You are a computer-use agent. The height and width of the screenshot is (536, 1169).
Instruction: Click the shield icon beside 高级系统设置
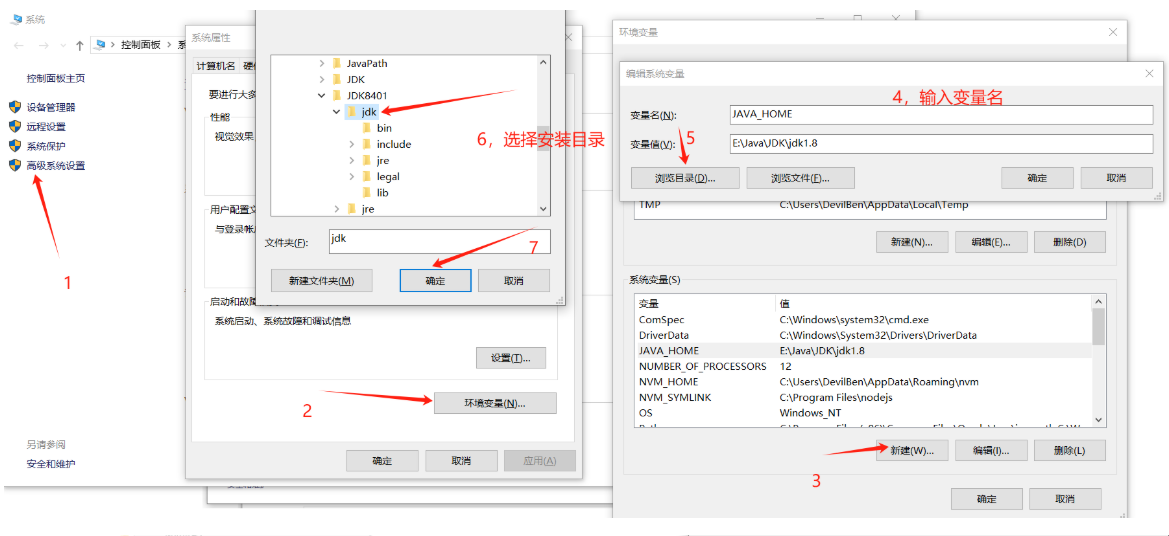tap(15, 165)
